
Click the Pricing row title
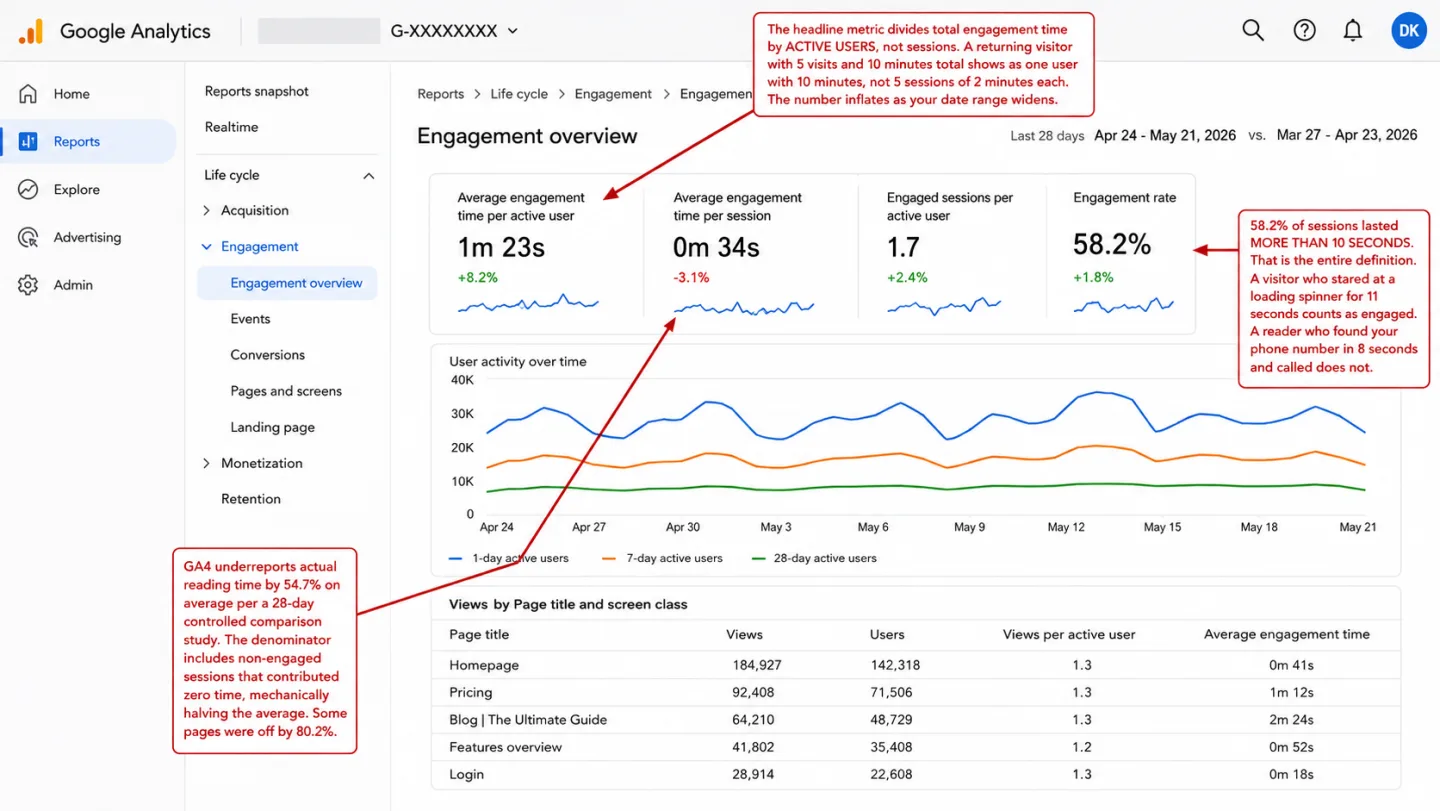[471, 692]
